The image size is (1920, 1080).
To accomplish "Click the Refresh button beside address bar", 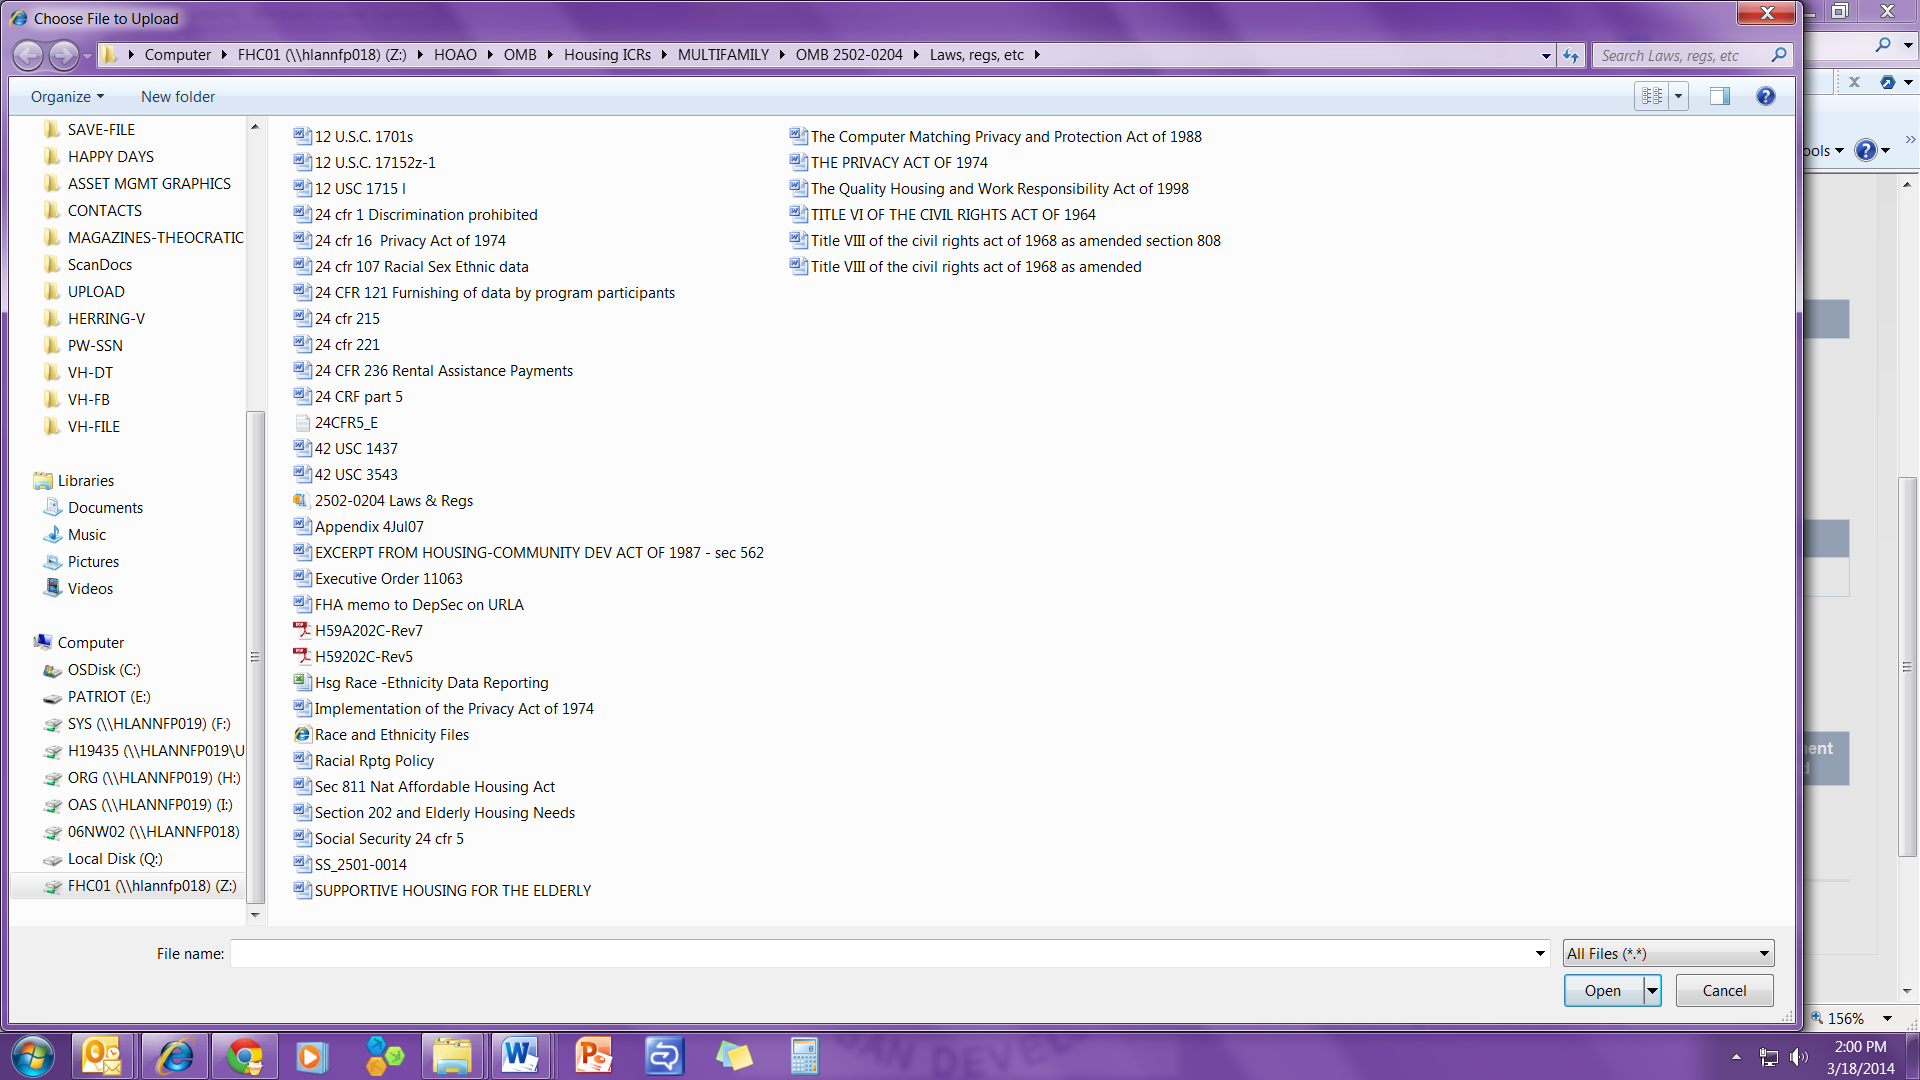I will point(1571,55).
